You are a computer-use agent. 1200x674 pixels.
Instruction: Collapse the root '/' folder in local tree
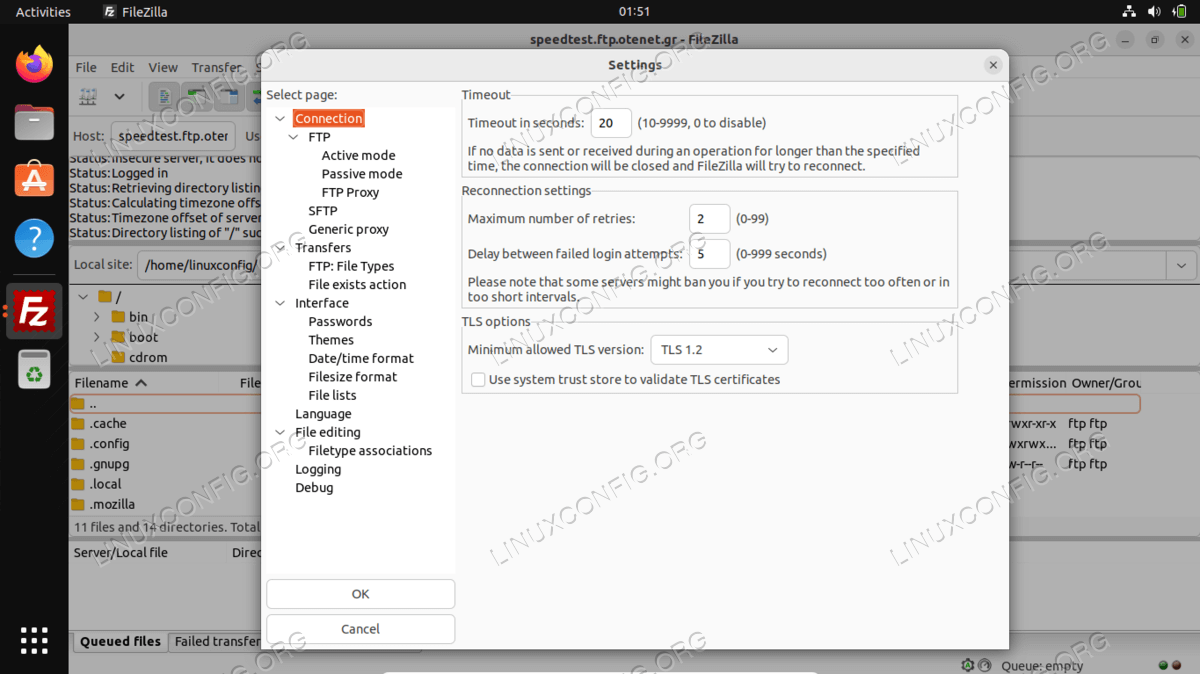pyautogui.click(x=83, y=297)
